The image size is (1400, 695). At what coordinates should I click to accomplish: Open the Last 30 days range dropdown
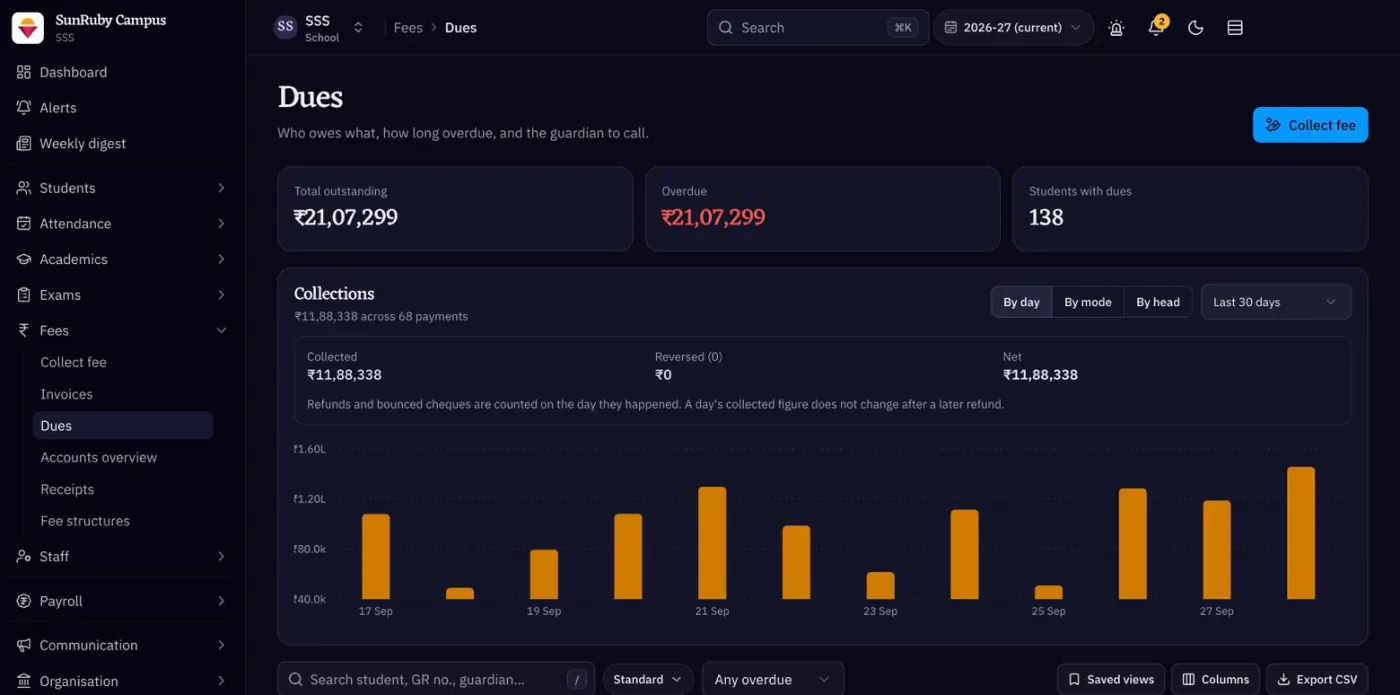(x=1275, y=302)
